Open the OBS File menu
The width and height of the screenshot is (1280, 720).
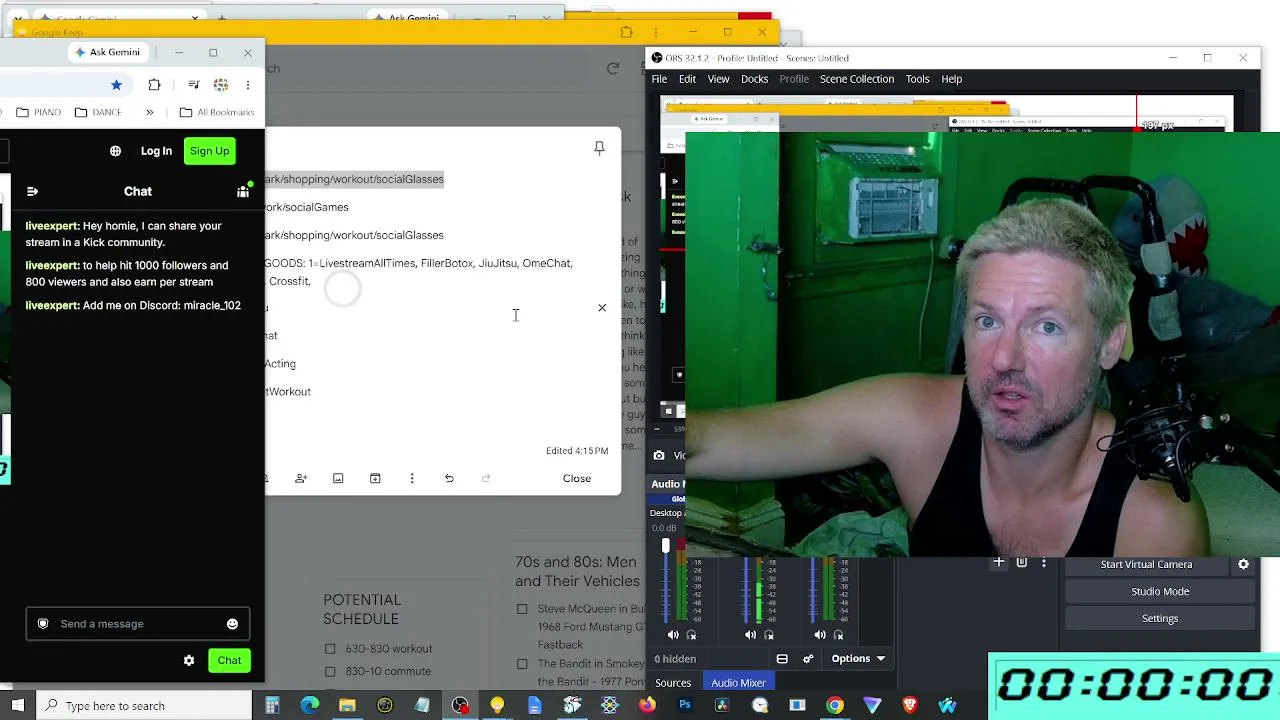click(x=660, y=79)
